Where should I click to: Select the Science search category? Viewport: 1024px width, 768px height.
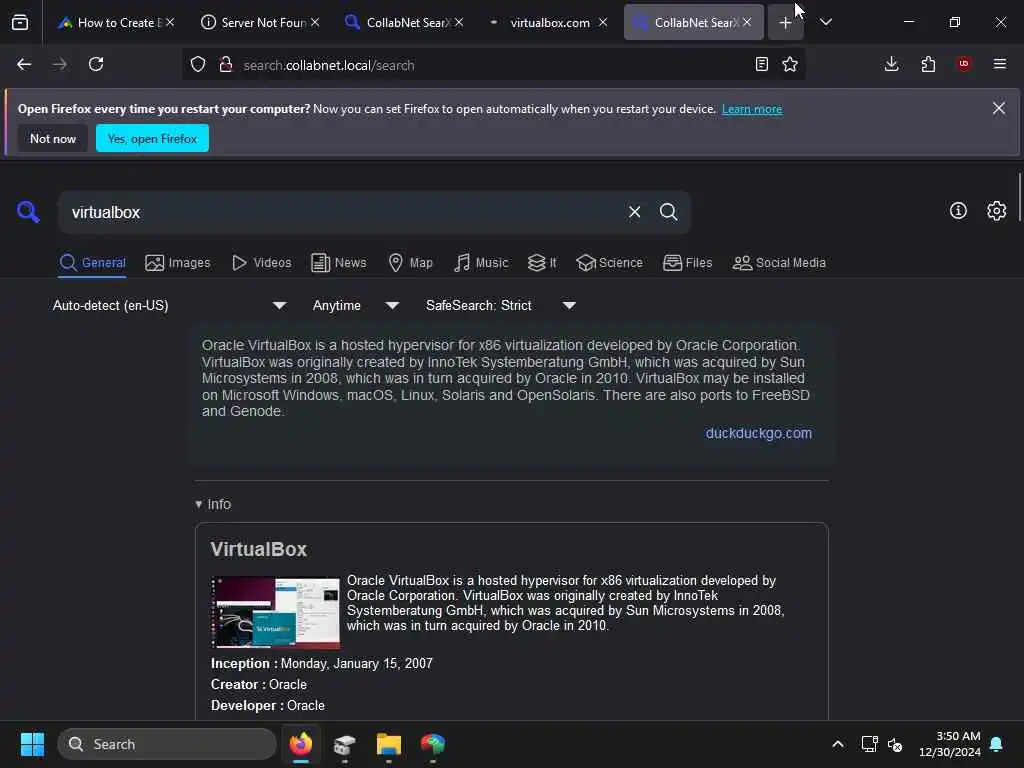(x=610, y=263)
